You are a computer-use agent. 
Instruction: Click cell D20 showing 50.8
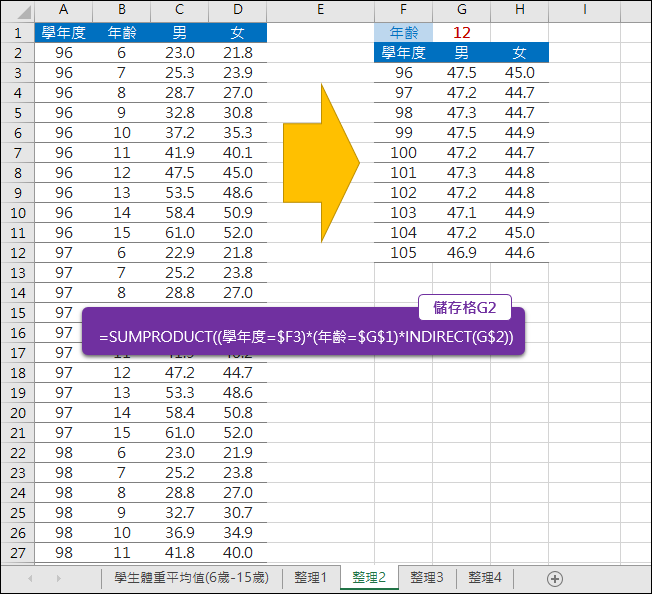pos(237,413)
